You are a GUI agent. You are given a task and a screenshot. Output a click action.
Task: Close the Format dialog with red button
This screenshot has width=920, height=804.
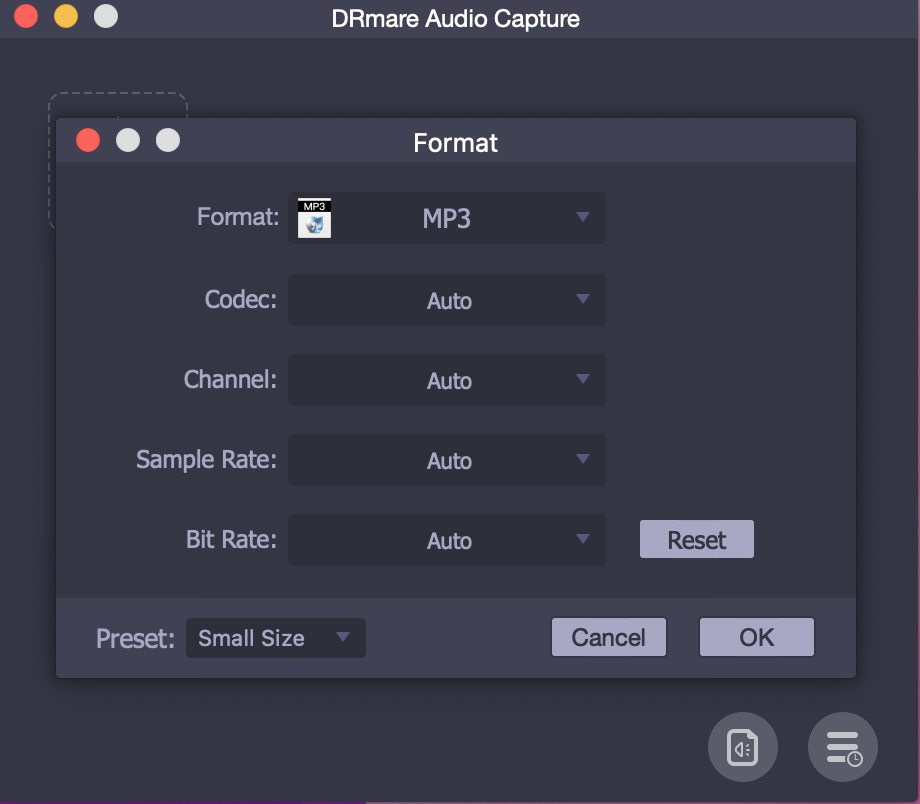click(x=88, y=141)
